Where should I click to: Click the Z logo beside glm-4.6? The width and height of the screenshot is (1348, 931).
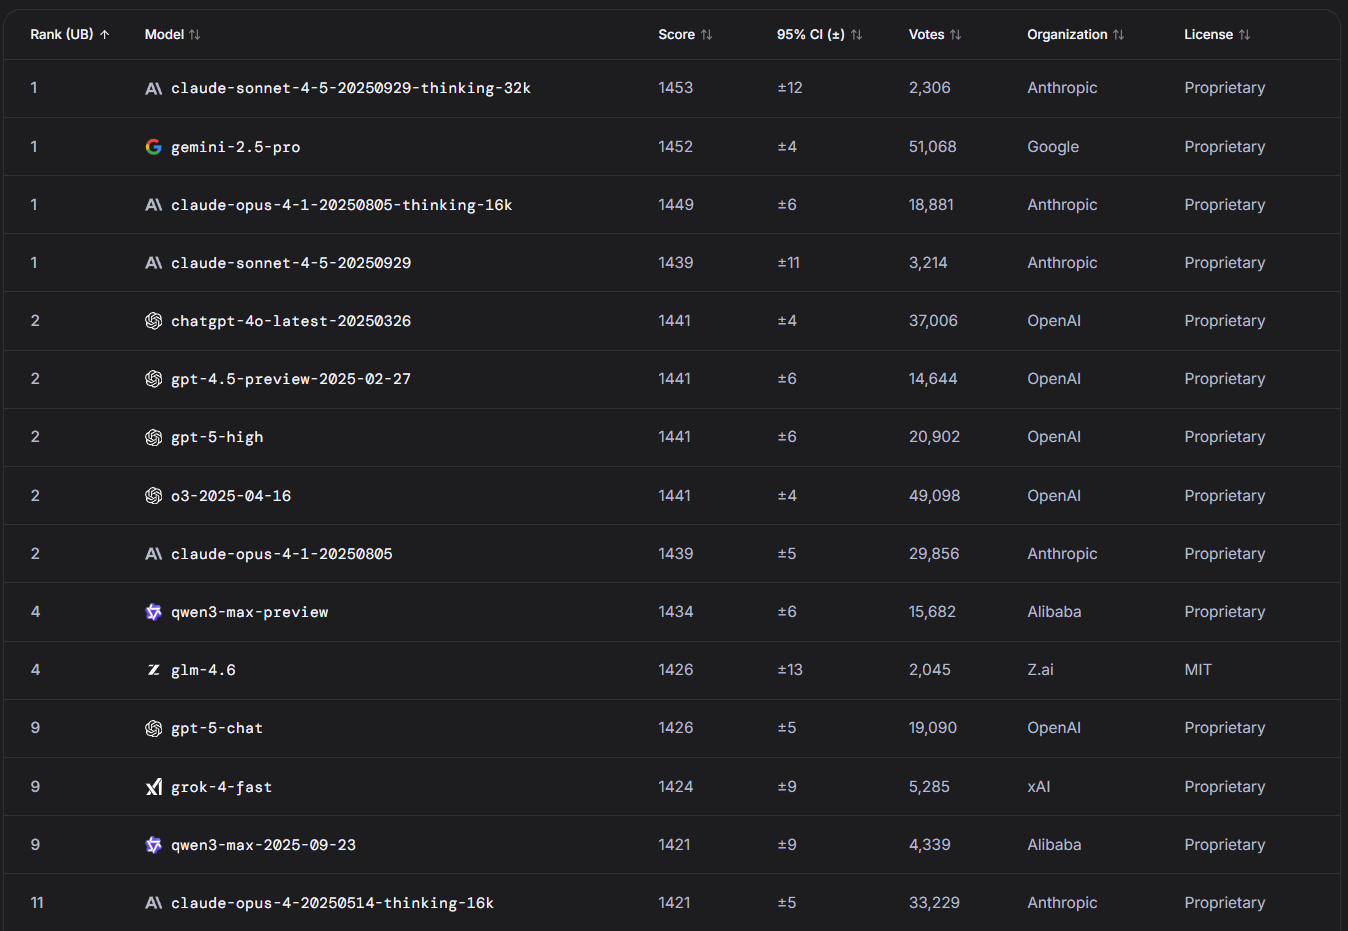[154, 670]
